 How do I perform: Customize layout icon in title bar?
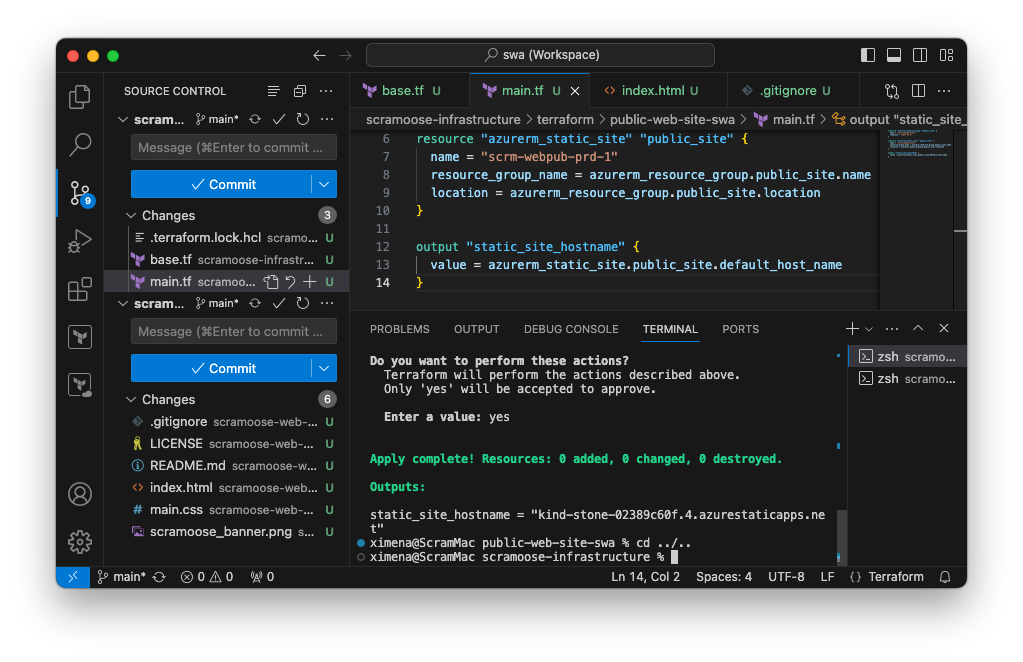[946, 55]
